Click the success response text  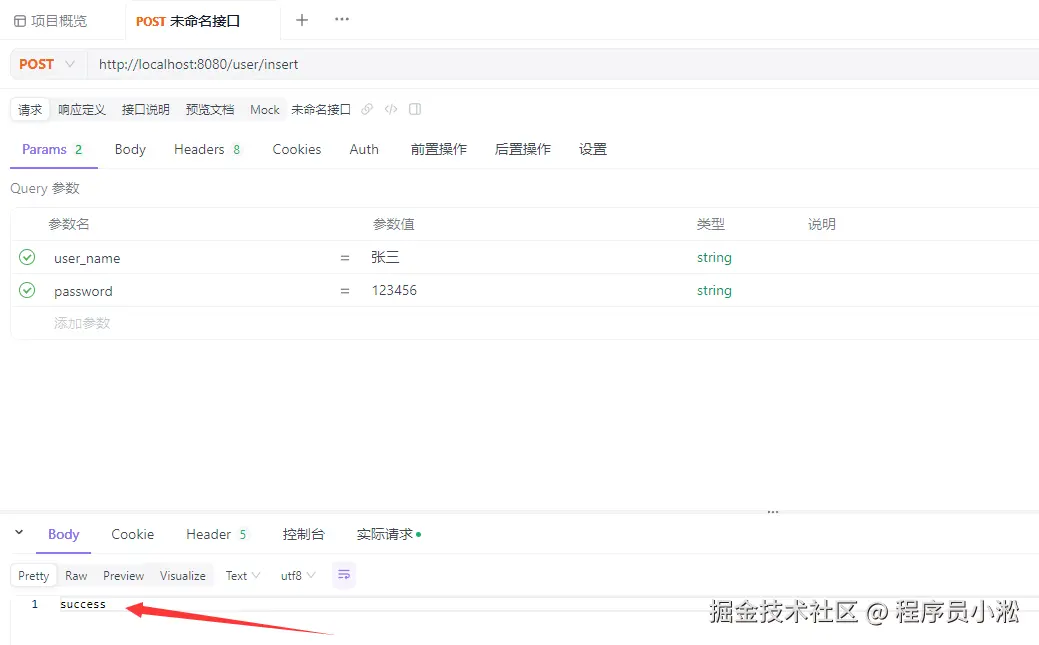pyautogui.click(x=83, y=604)
